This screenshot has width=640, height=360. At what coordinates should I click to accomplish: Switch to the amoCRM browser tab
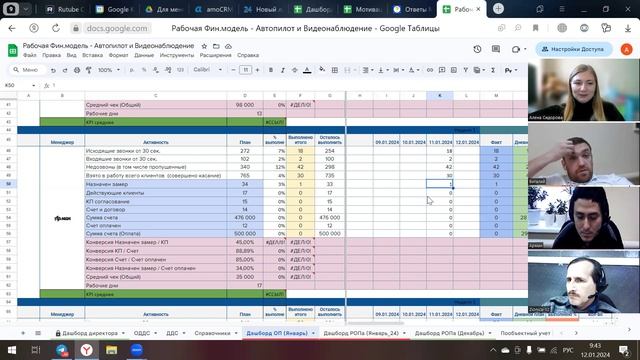[x=213, y=9]
